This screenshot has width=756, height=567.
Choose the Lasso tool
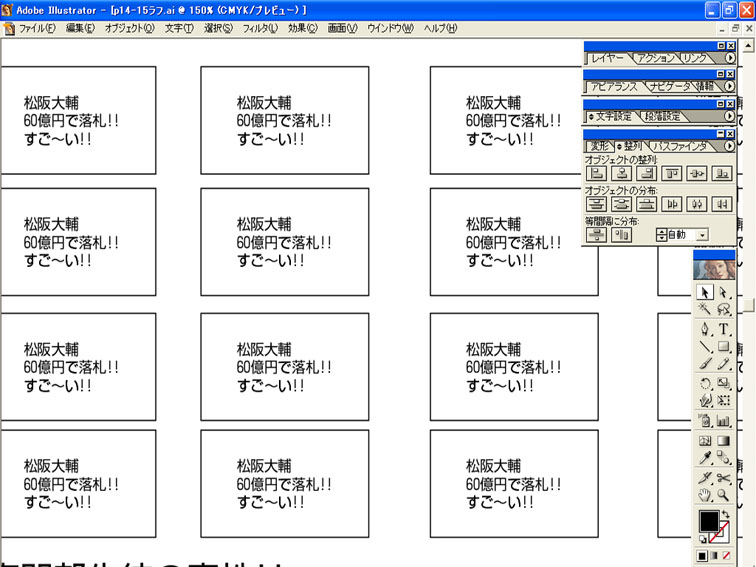tap(723, 309)
